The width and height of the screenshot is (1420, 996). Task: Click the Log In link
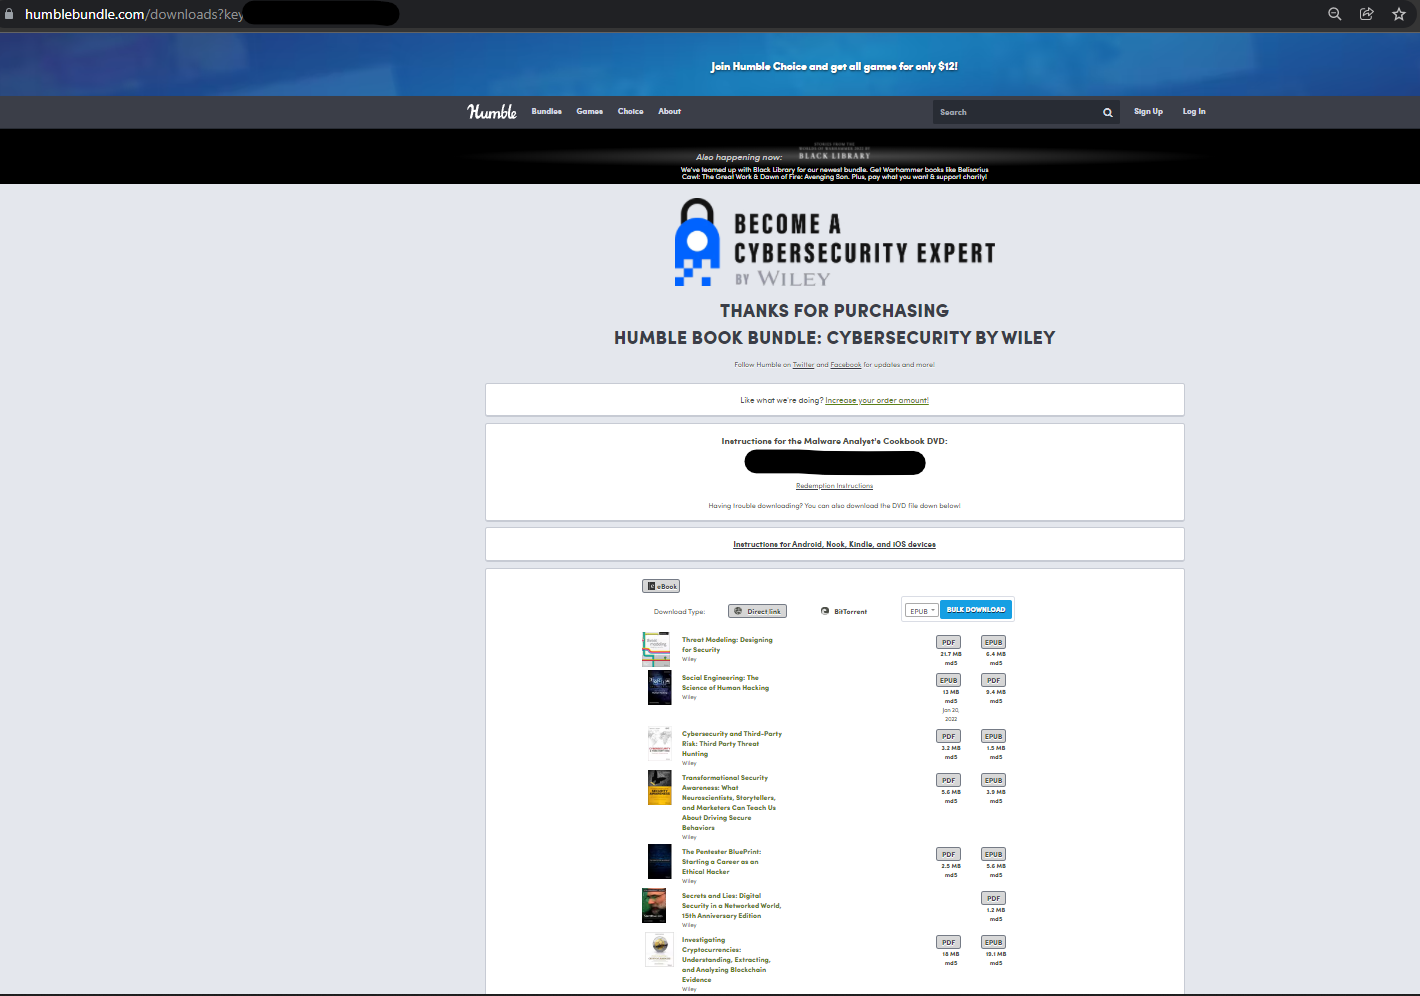point(1194,112)
